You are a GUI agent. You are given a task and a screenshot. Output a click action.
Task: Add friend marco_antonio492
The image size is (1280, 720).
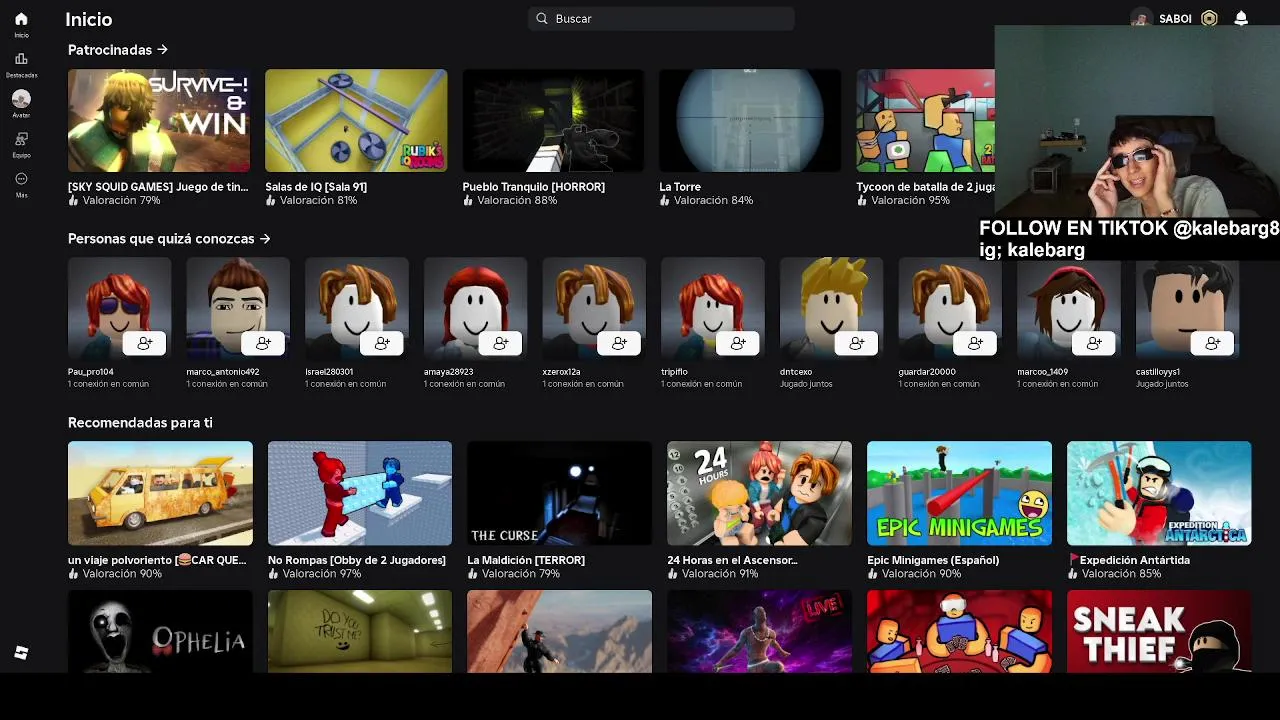point(263,343)
